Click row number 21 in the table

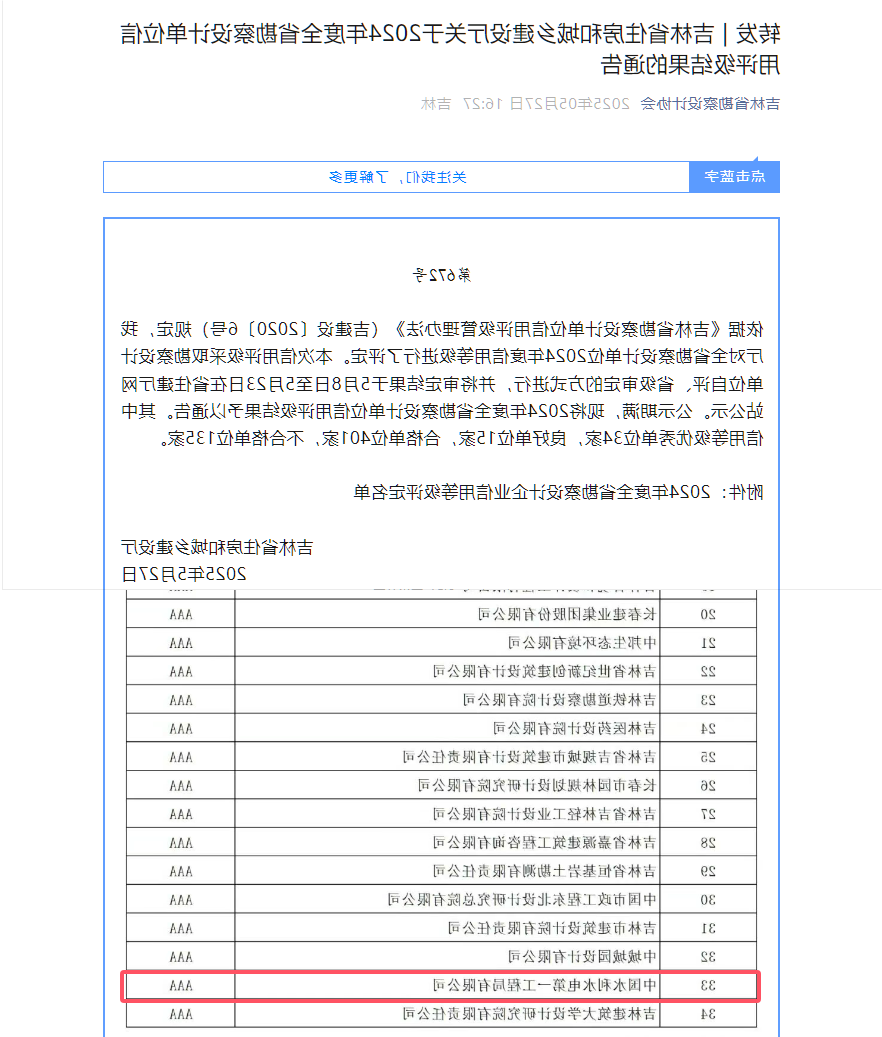pos(708,643)
